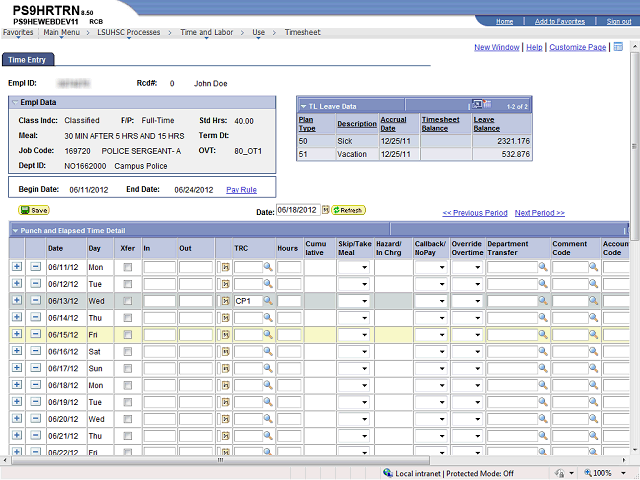Image resolution: width=640 pixels, height=480 pixels.
Task: Open Callback/NoPay dropdown for 06/13/12
Action: coord(430,301)
